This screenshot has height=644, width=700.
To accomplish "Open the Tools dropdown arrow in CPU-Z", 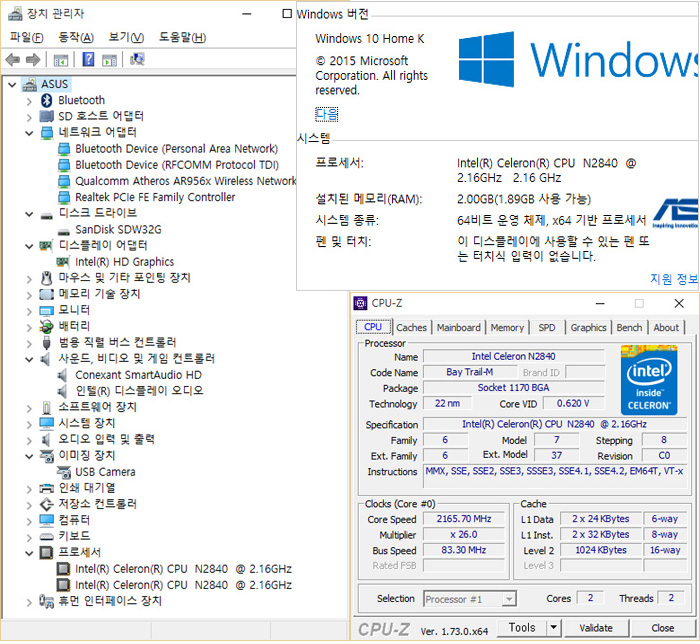I will pyautogui.click(x=553, y=627).
